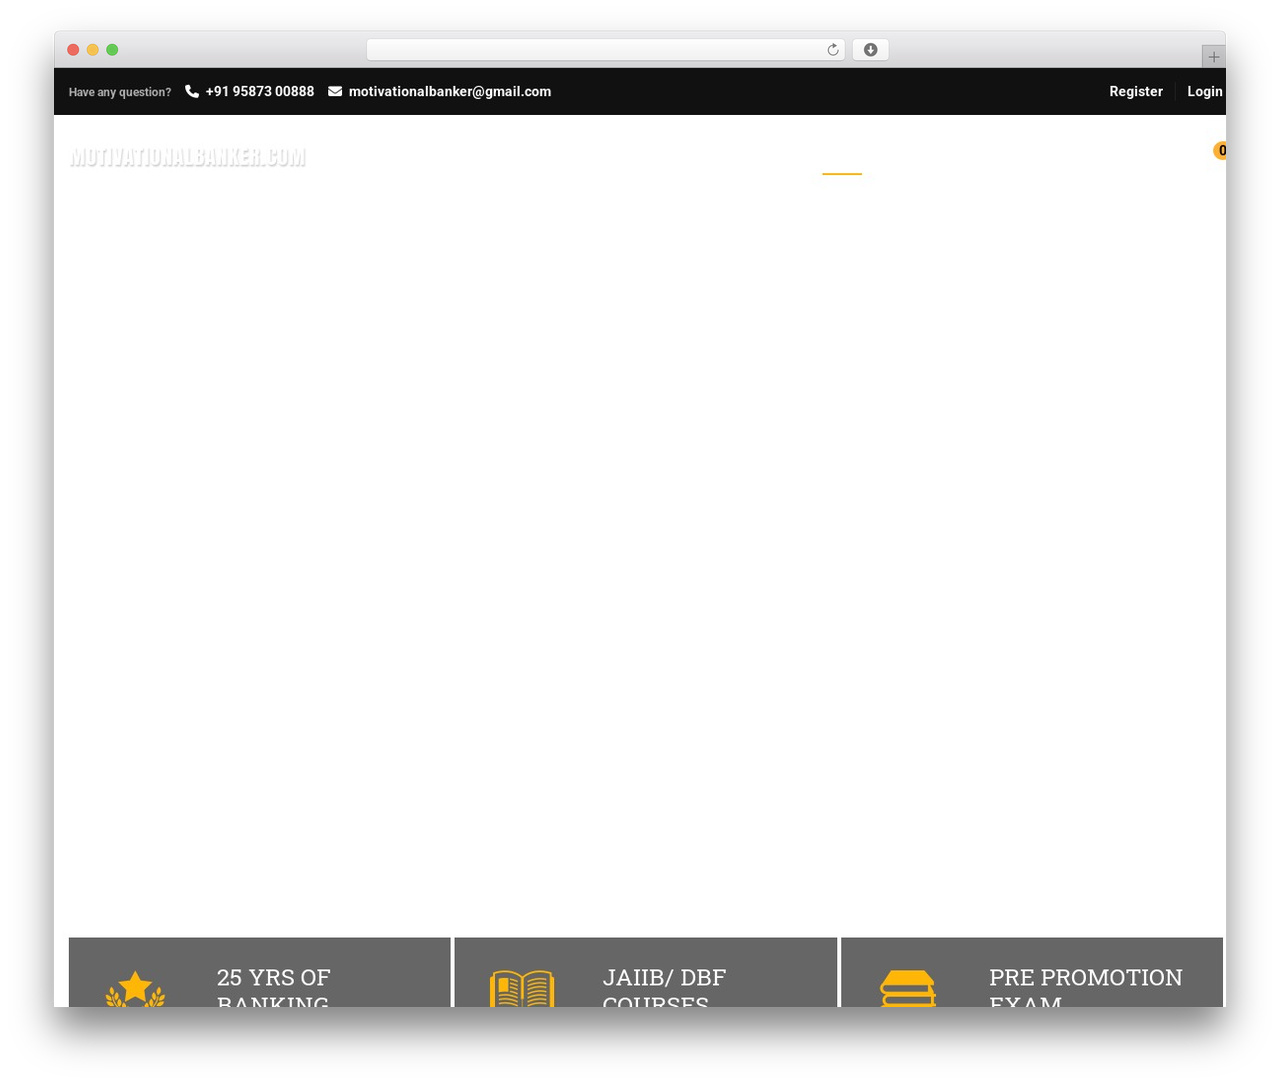
Task: Click the browser download arrow button
Action: pos(870,50)
